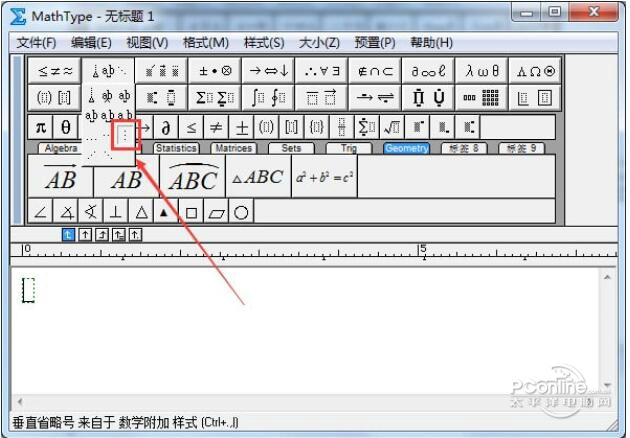Open the 大小(Z) menu
This screenshot has width=630, height=438.
pyautogui.click(x=319, y=42)
